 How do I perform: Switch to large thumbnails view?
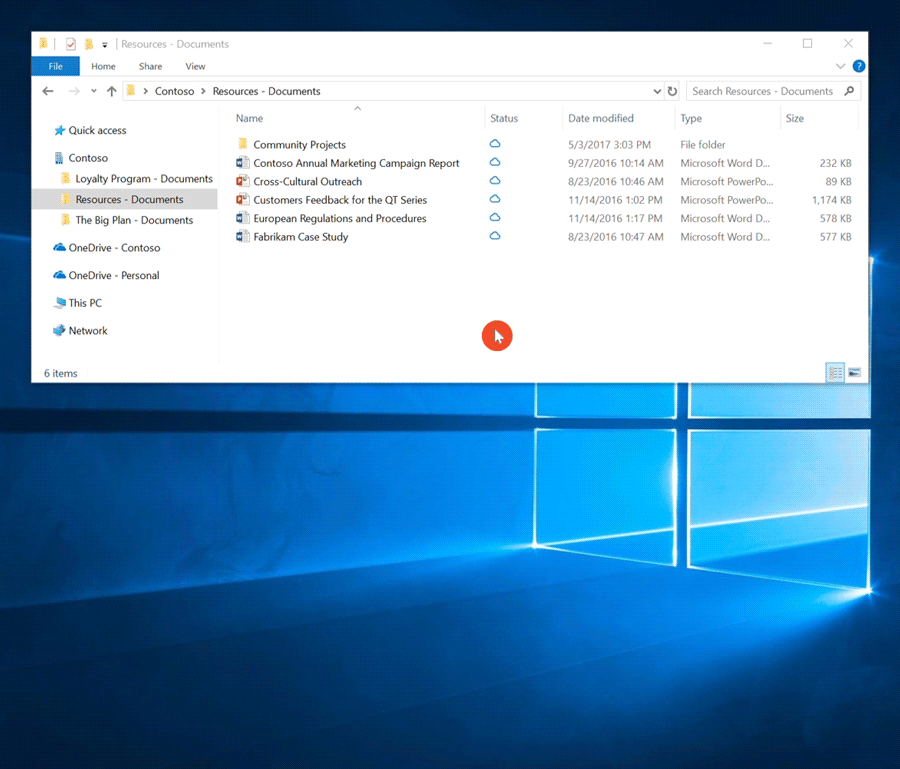(x=857, y=373)
